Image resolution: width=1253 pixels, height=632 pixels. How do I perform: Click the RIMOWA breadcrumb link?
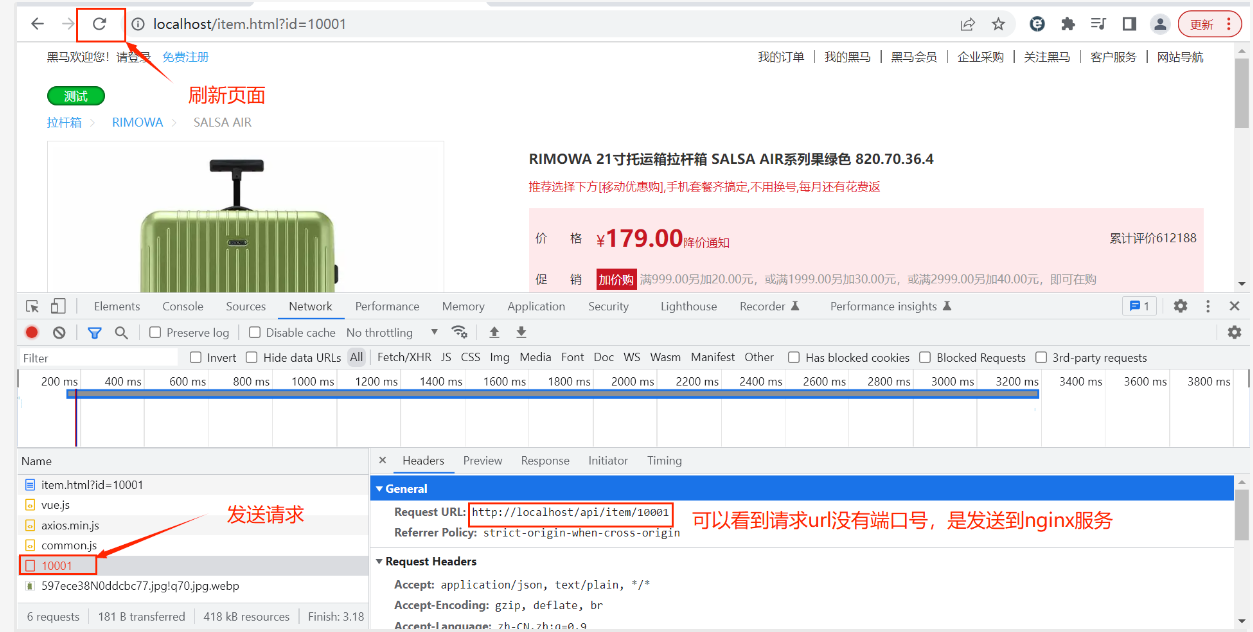pyautogui.click(x=137, y=122)
